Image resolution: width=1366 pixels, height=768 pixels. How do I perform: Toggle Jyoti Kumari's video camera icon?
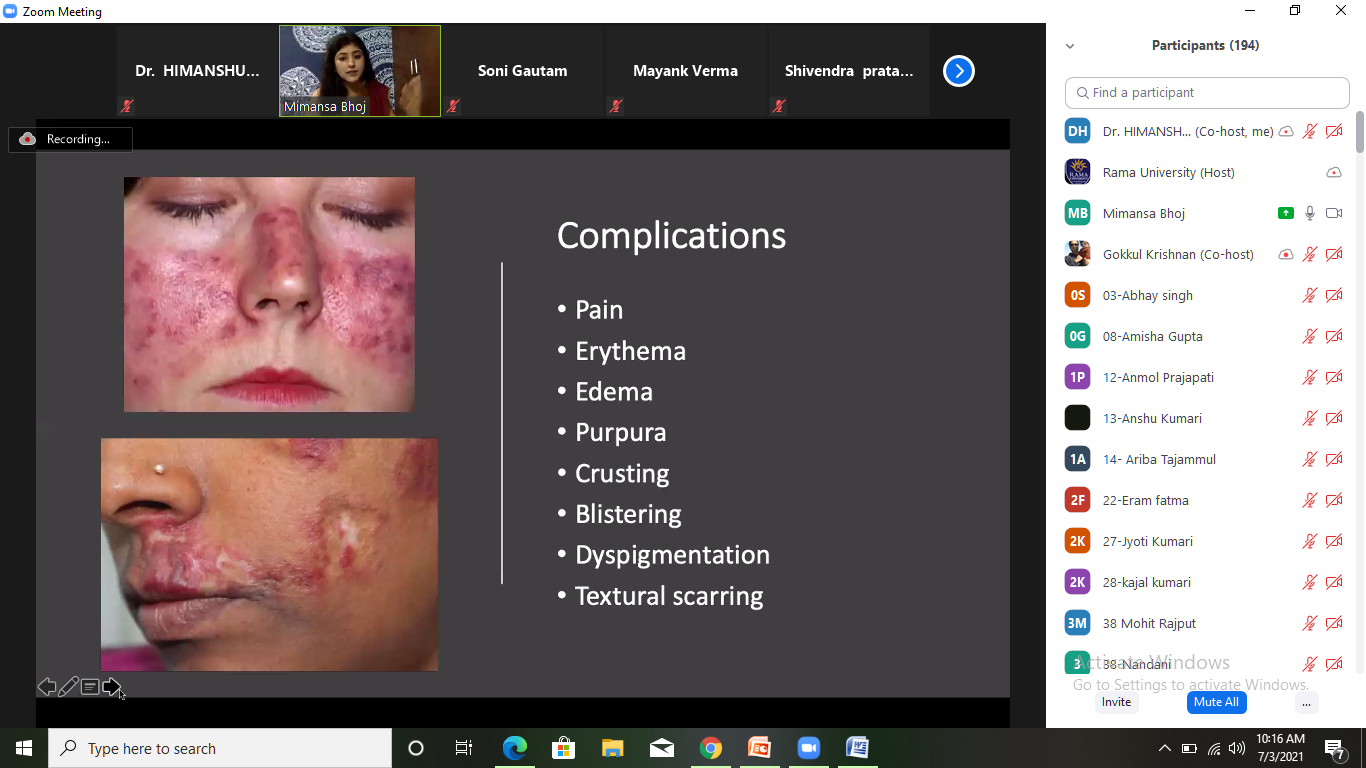(x=1334, y=541)
